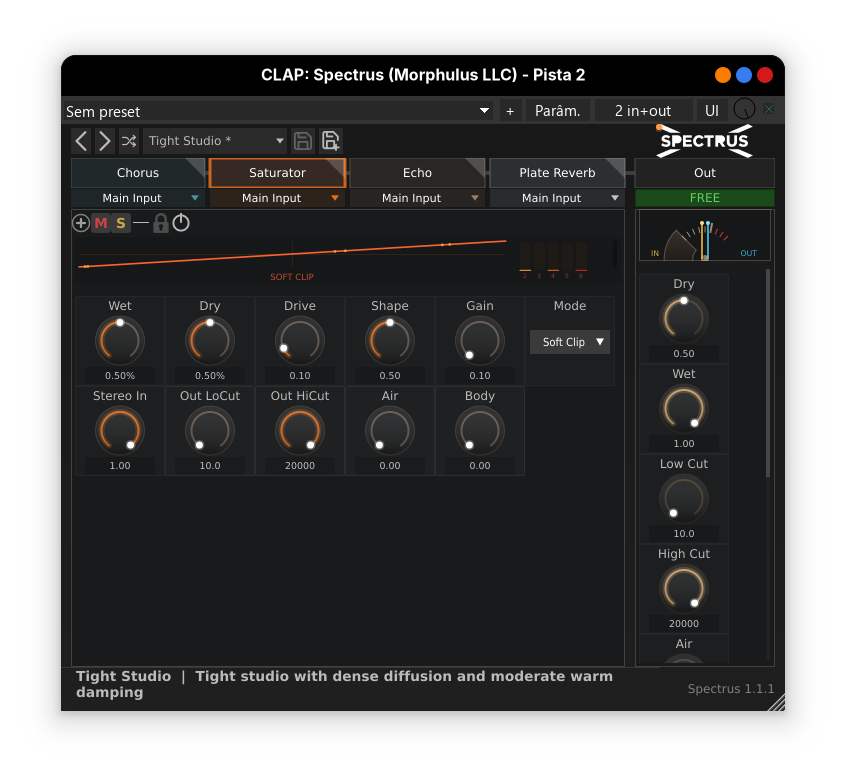Image resolution: width=846 pixels, height=778 pixels.
Task: Click the Parâm. button
Action: (x=558, y=111)
